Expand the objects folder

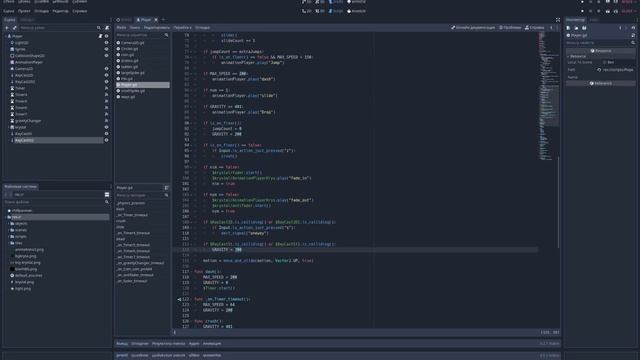point(9,224)
